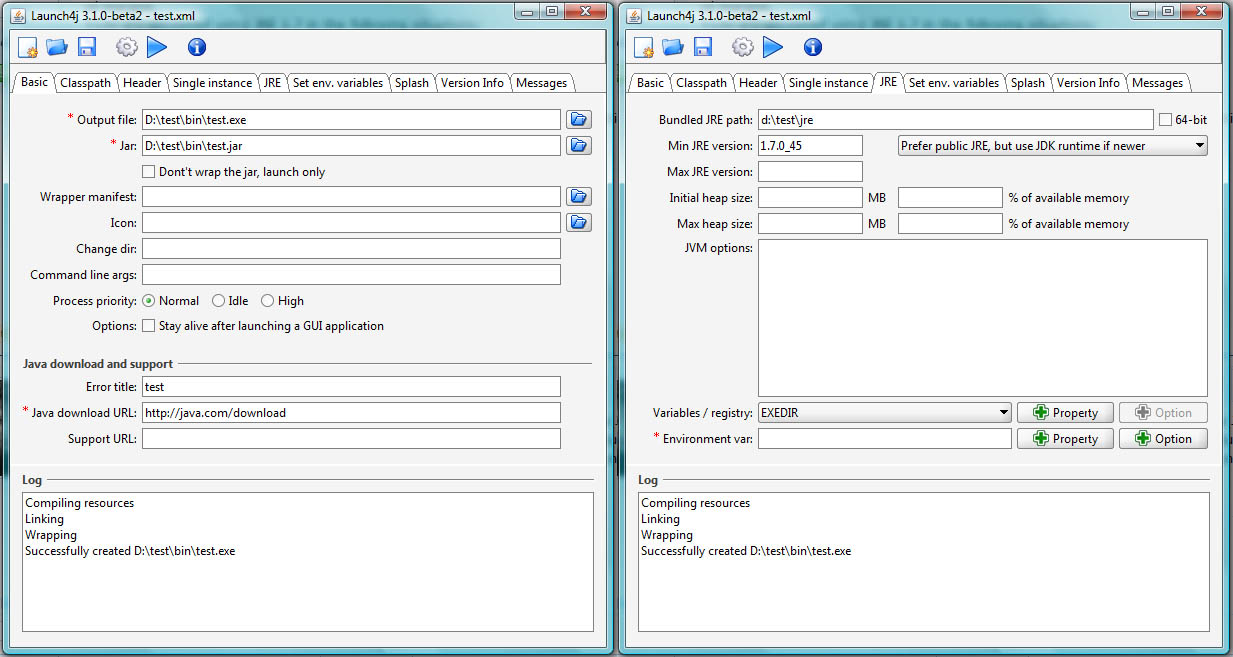Click the Change dir field
1233x657 pixels.
coord(351,248)
